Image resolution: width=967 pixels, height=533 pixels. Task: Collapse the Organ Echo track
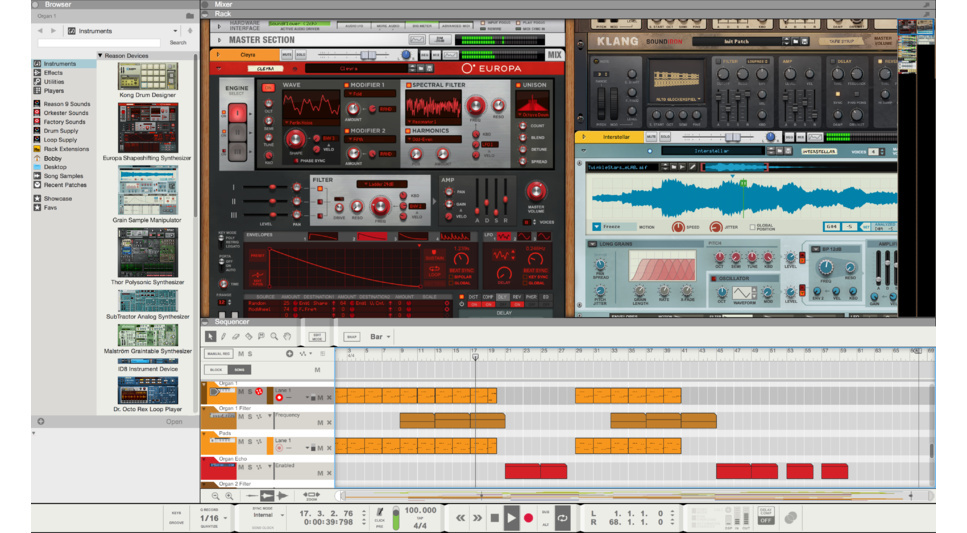coord(204,459)
